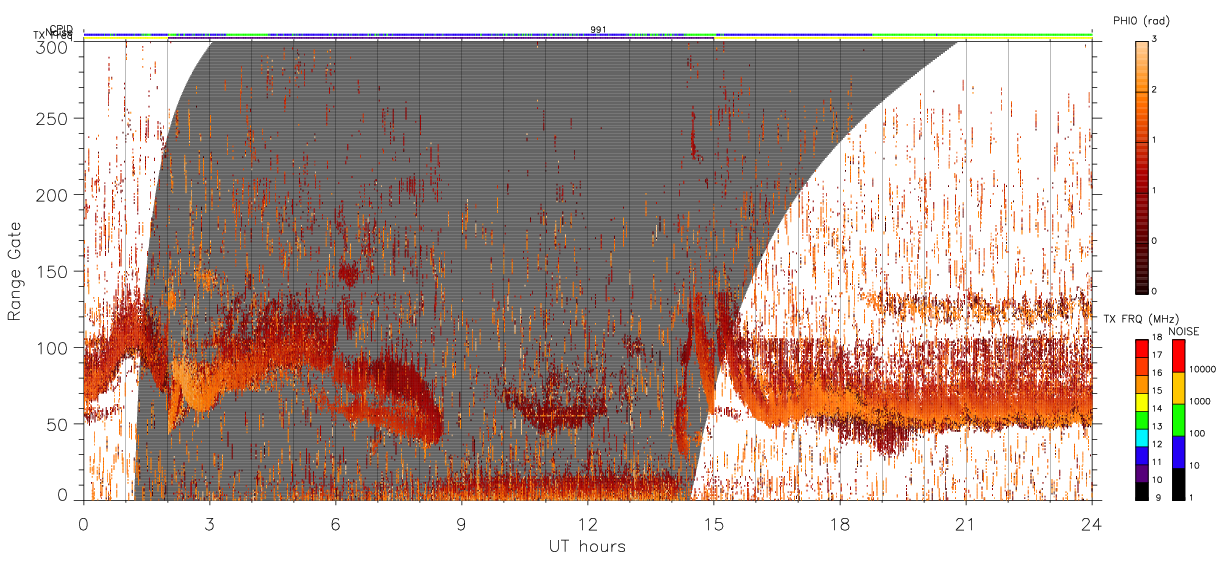Click the yellow 1000 swatch in NOISE legend
The width and height of the screenshot is (1228, 567).
click(x=1178, y=388)
